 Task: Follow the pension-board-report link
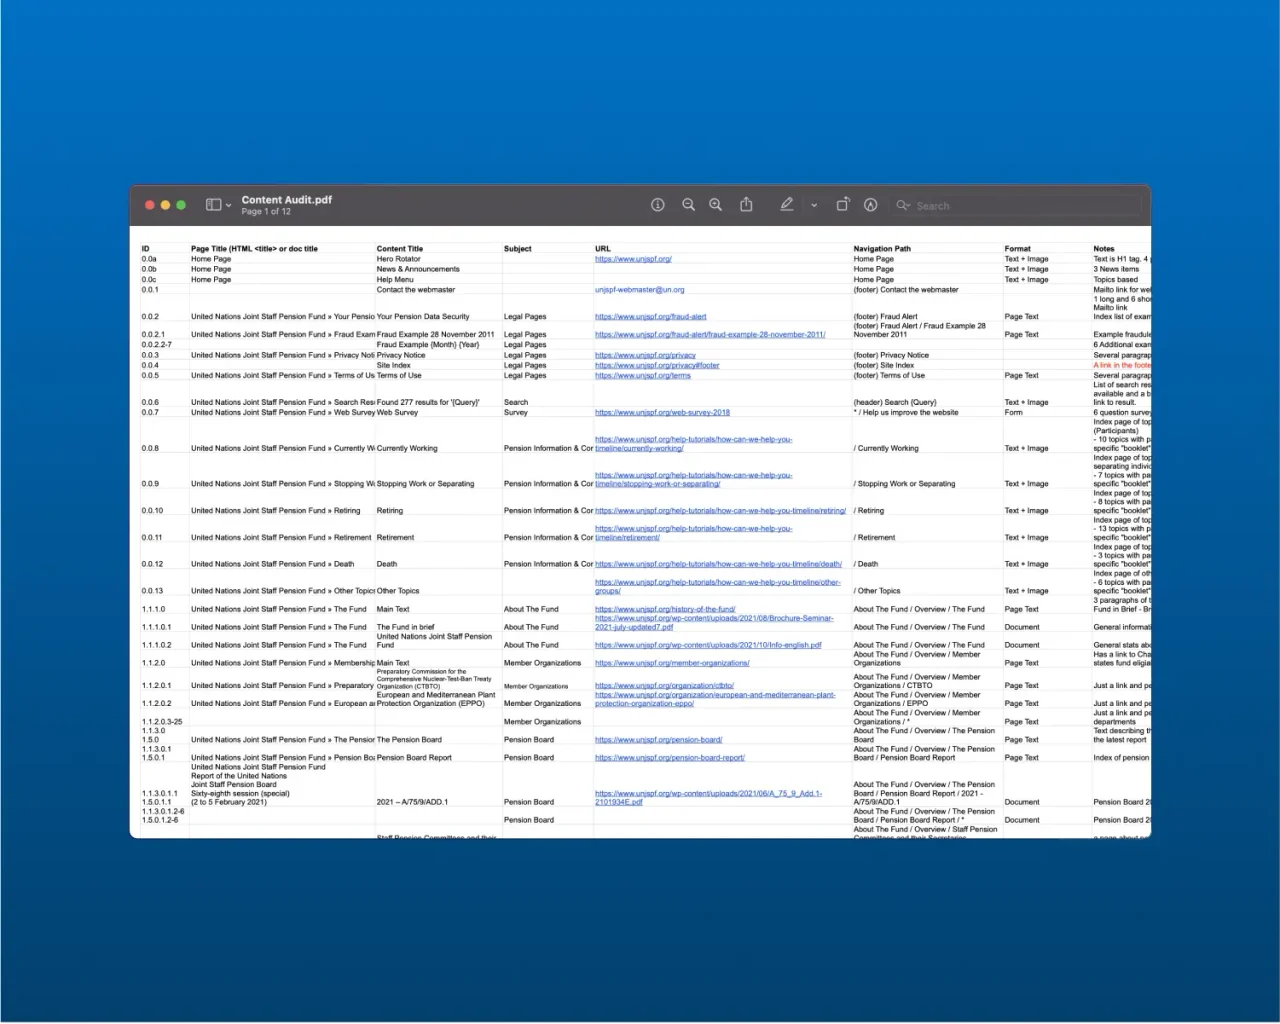click(670, 758)
